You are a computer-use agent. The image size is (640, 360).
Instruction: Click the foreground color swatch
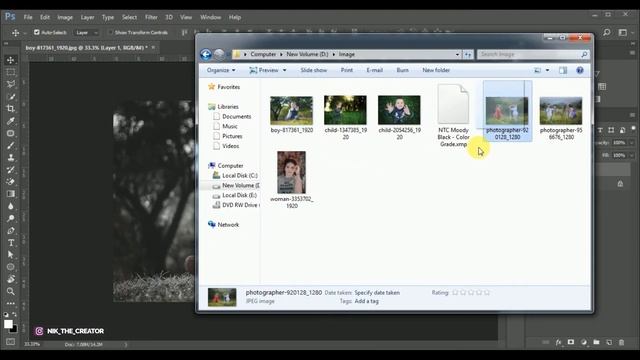8,324
